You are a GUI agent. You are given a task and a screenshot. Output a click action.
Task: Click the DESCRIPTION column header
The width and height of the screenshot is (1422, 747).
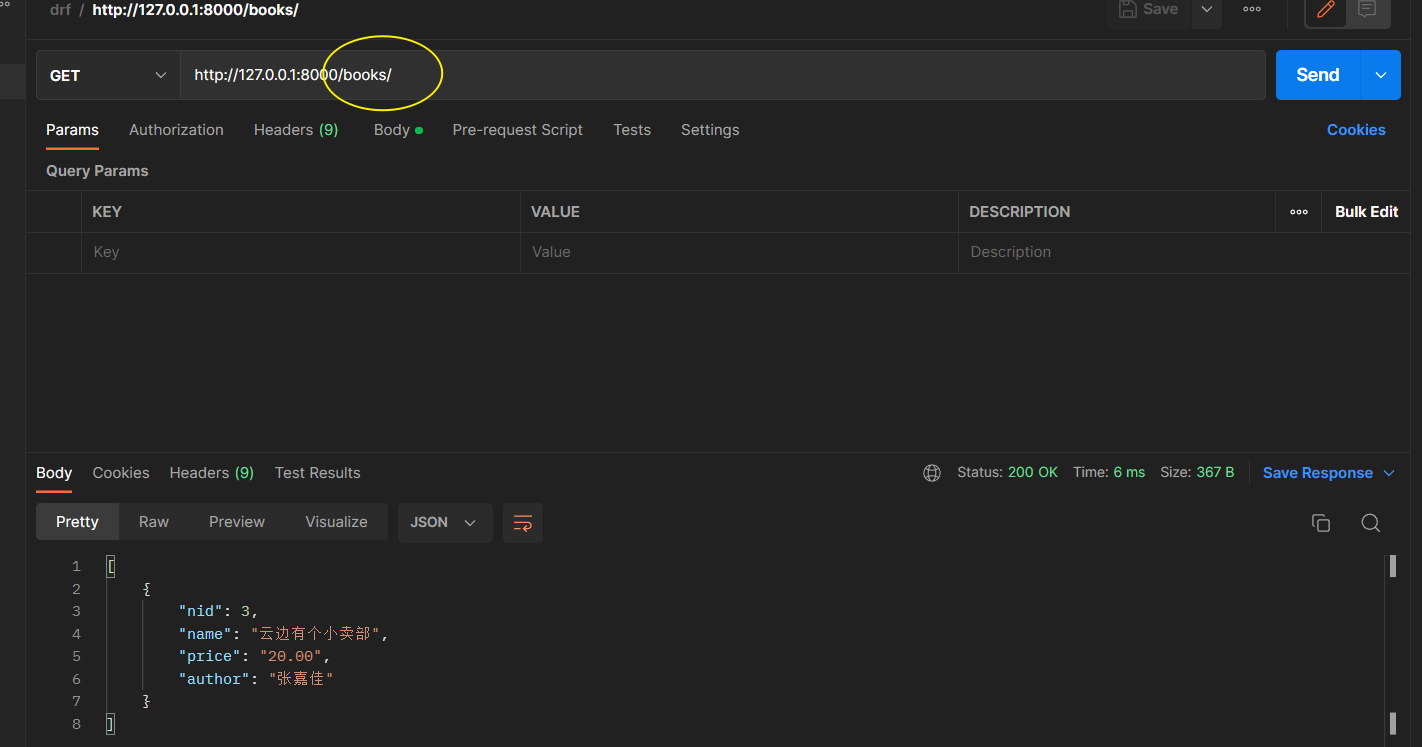pos(1019,212)
